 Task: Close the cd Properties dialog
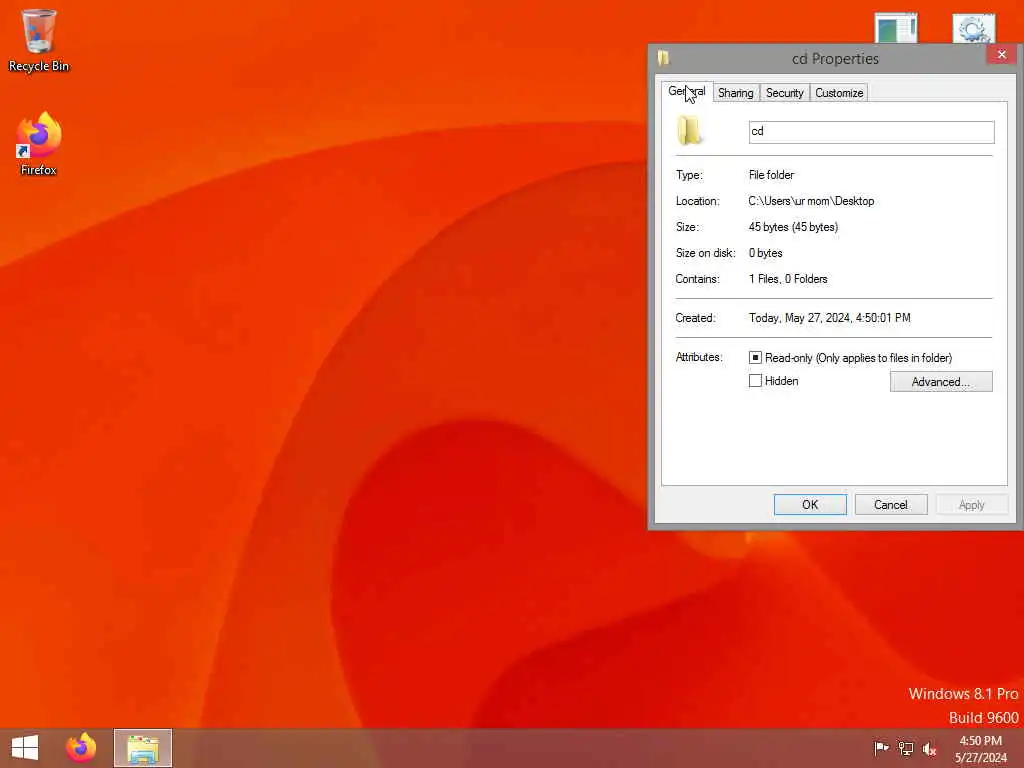coord(1001,55)
